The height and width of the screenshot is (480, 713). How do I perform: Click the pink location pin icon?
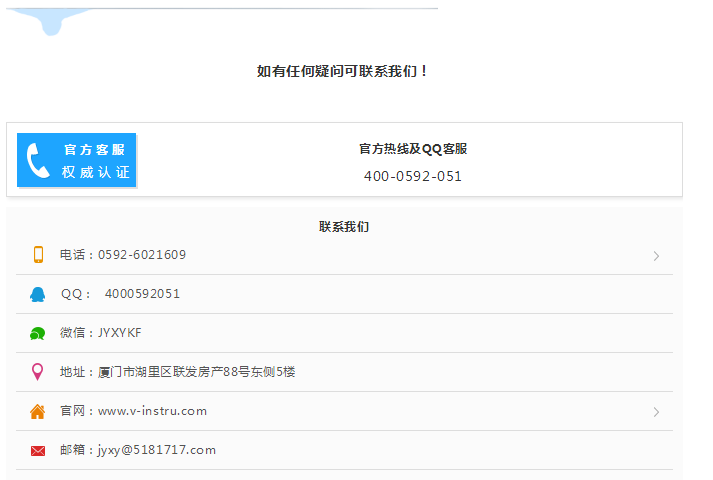[x=38, y=372]
